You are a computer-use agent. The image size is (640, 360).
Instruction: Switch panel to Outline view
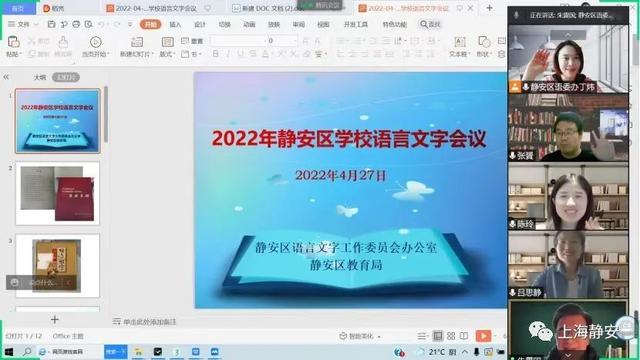tap(40, 77)
